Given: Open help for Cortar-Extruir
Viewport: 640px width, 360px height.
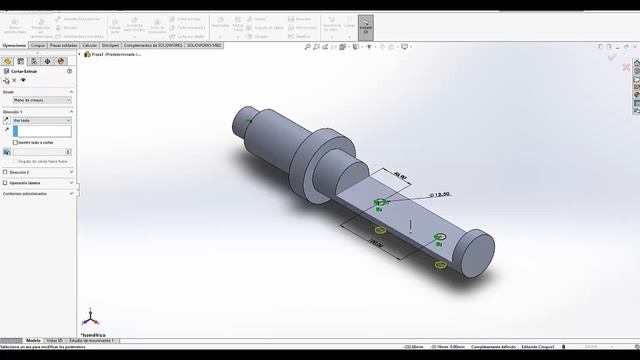Looking at the screenshot, I should [x=69, y=71].
